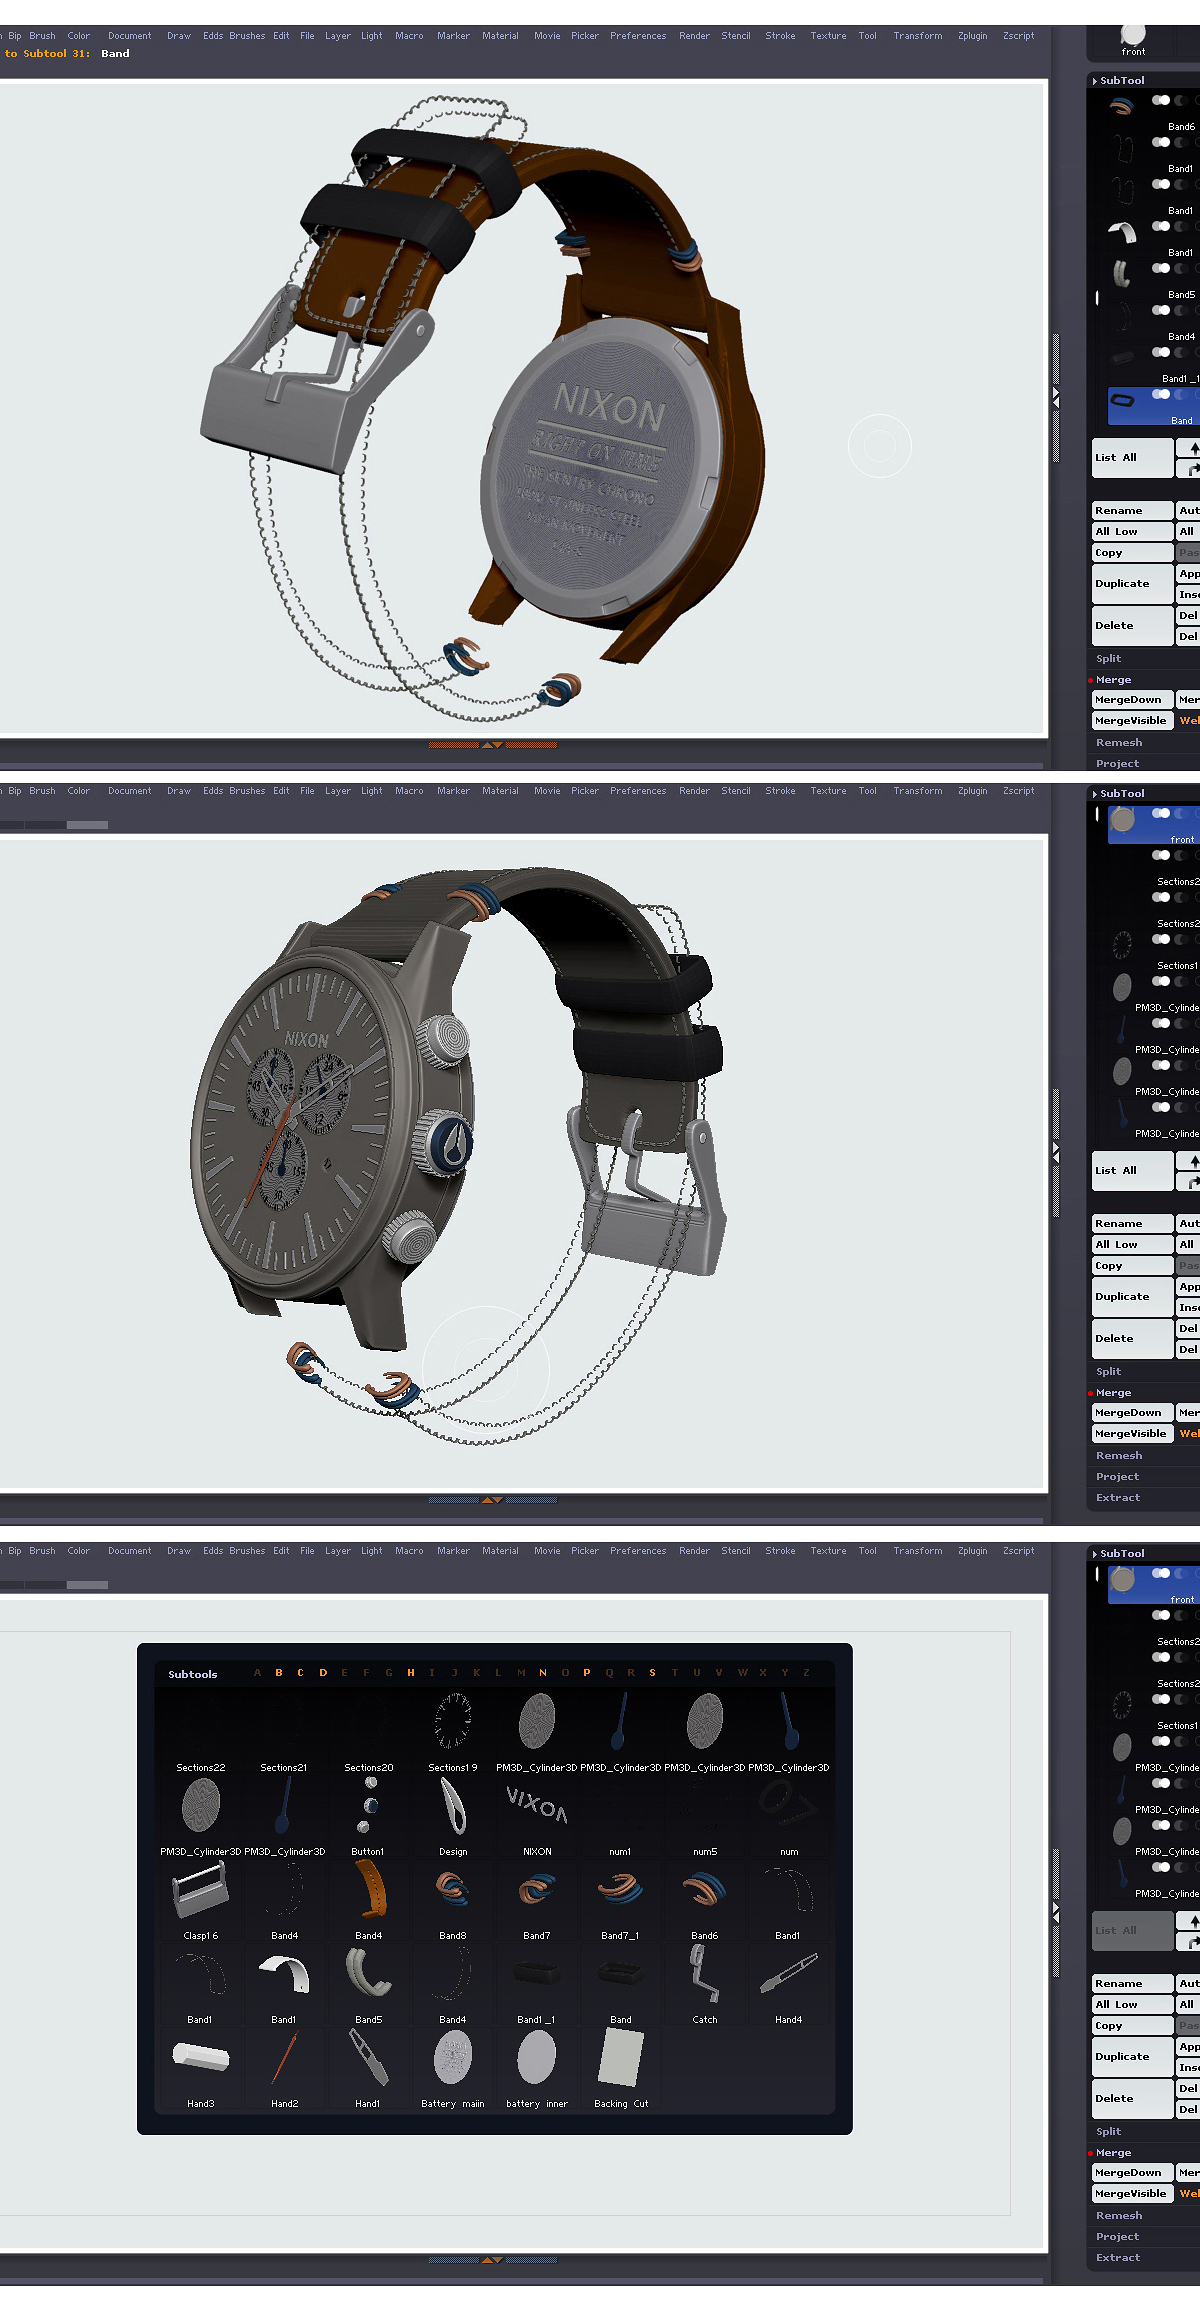Pick the Band6 subtool in the popup grid
Viewport: 1200px width, 2304px height.
click(705, 1899)
